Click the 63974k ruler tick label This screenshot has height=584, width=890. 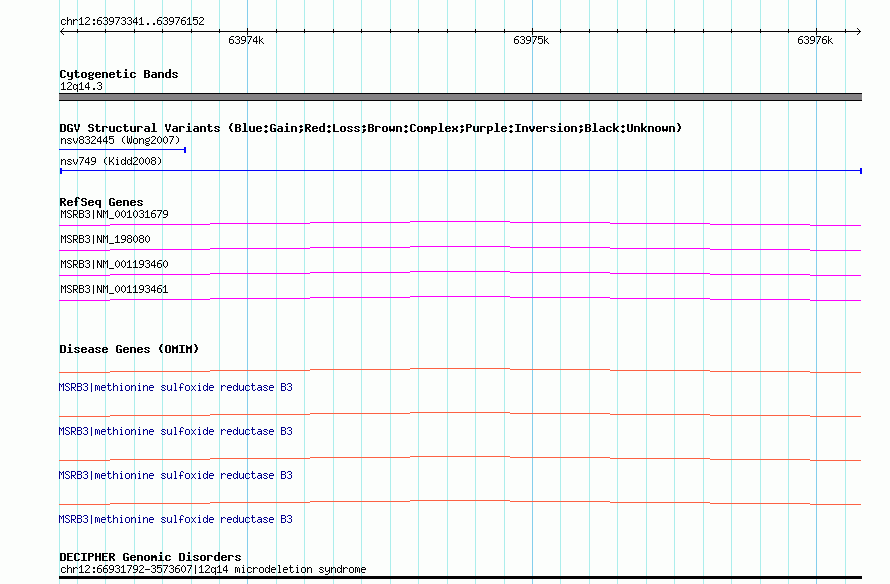[x=246, y=40]
